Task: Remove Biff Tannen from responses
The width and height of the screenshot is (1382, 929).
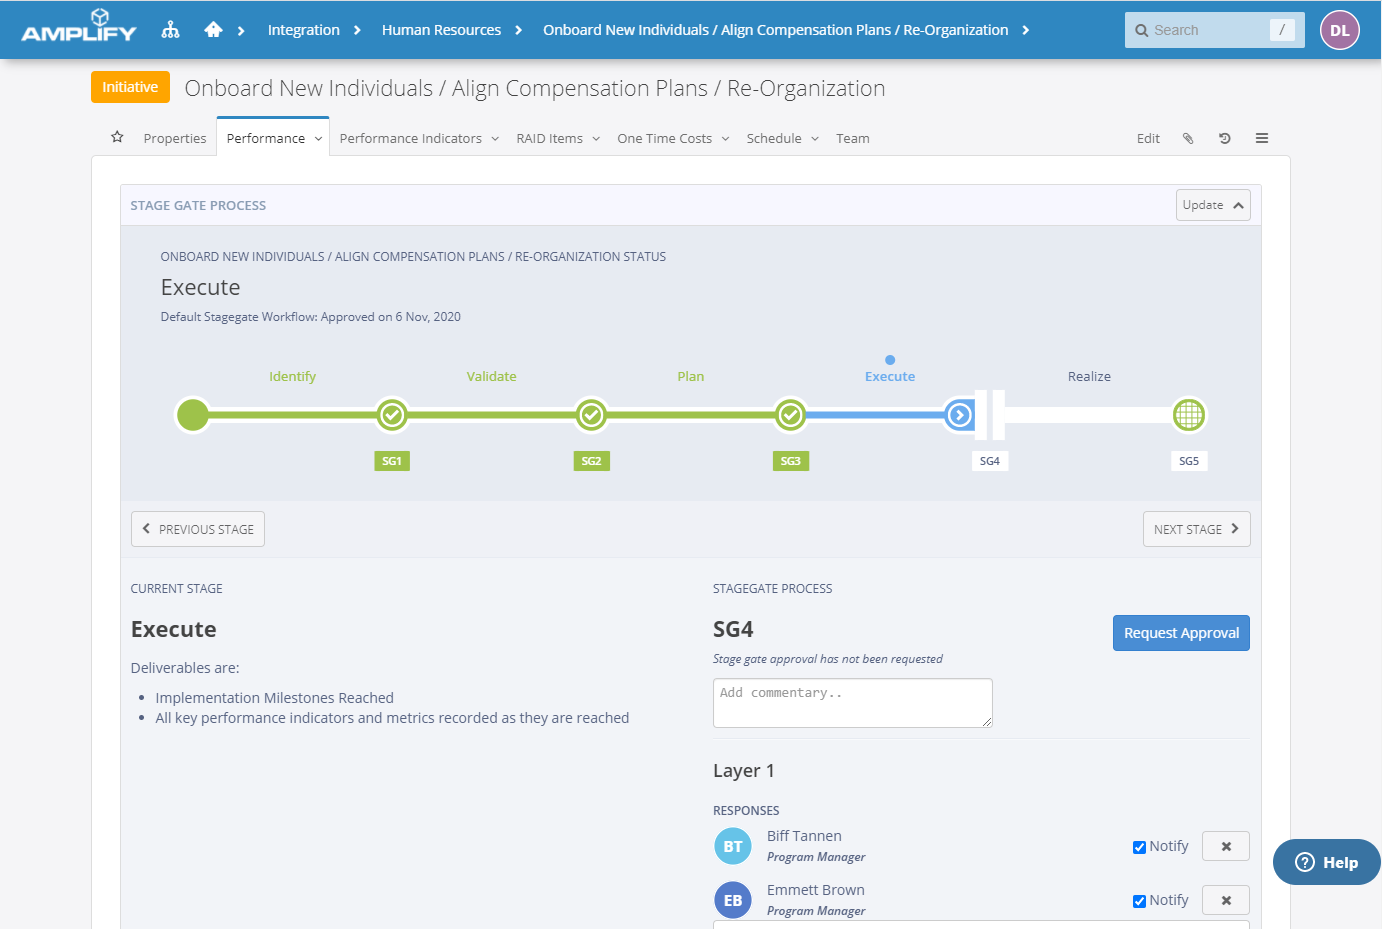Action: (x=1226, y=846)
